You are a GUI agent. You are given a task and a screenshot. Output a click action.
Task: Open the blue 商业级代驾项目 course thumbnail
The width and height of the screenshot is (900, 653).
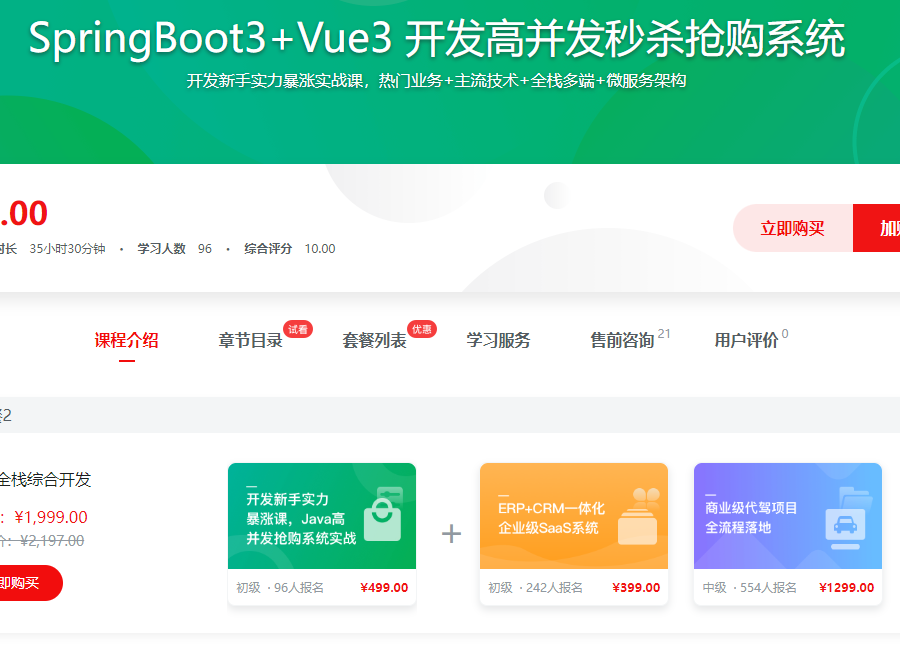[788, 517]
